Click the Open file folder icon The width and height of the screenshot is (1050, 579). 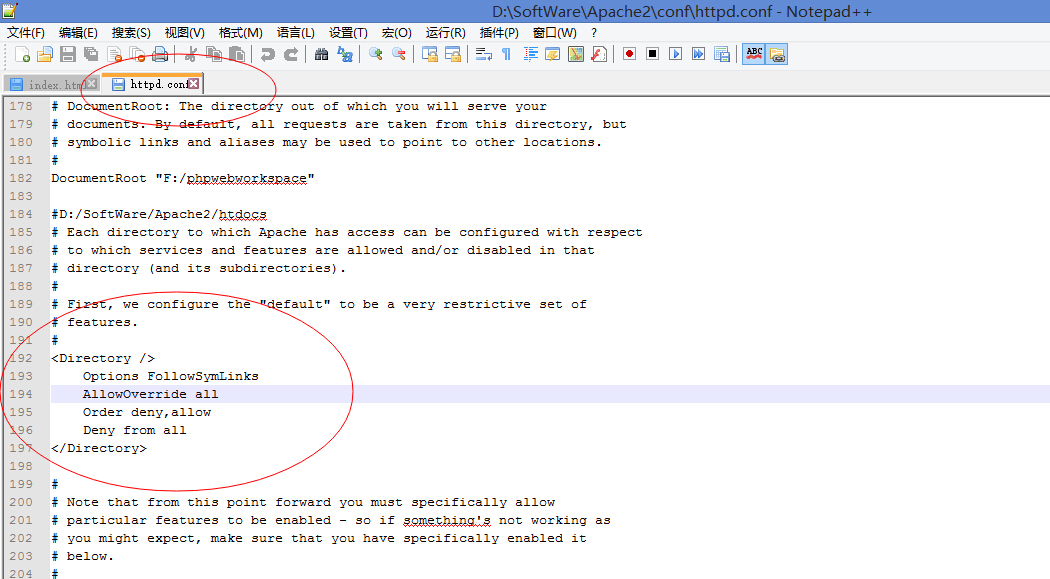pos(45,54)
